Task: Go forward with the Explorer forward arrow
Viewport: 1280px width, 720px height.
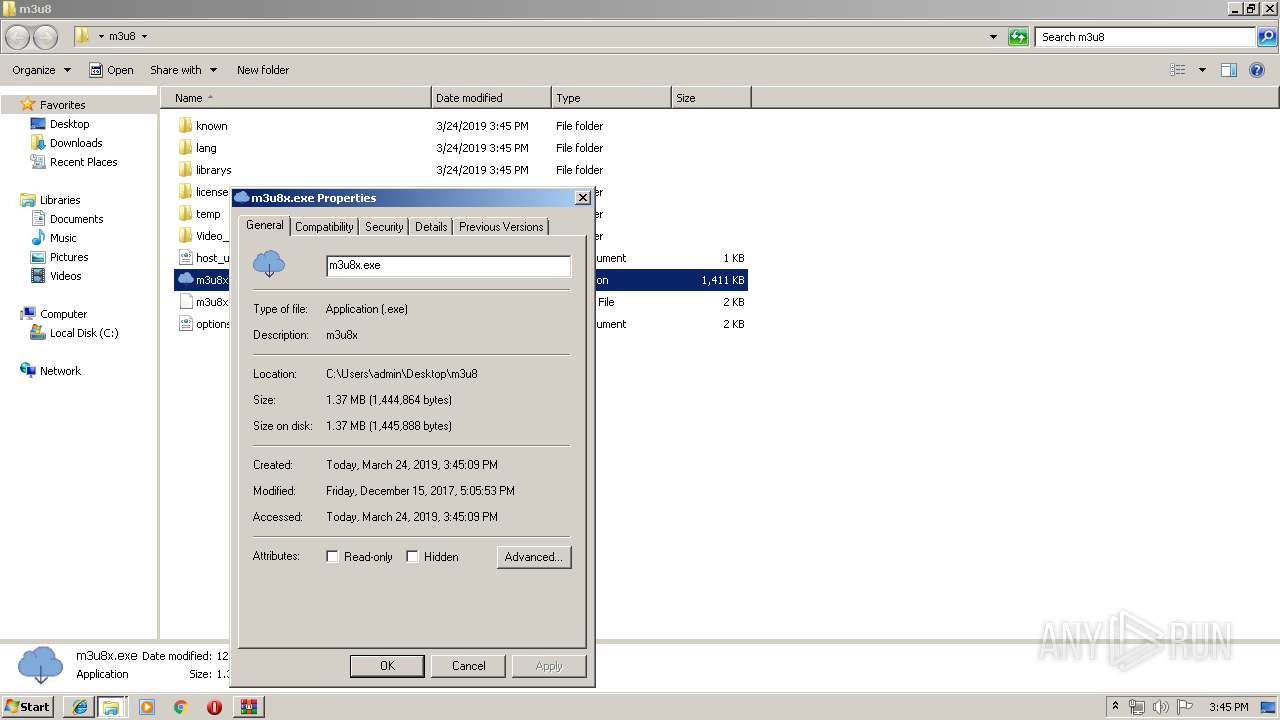Action: pyautogui.click(x=46, y=37)
